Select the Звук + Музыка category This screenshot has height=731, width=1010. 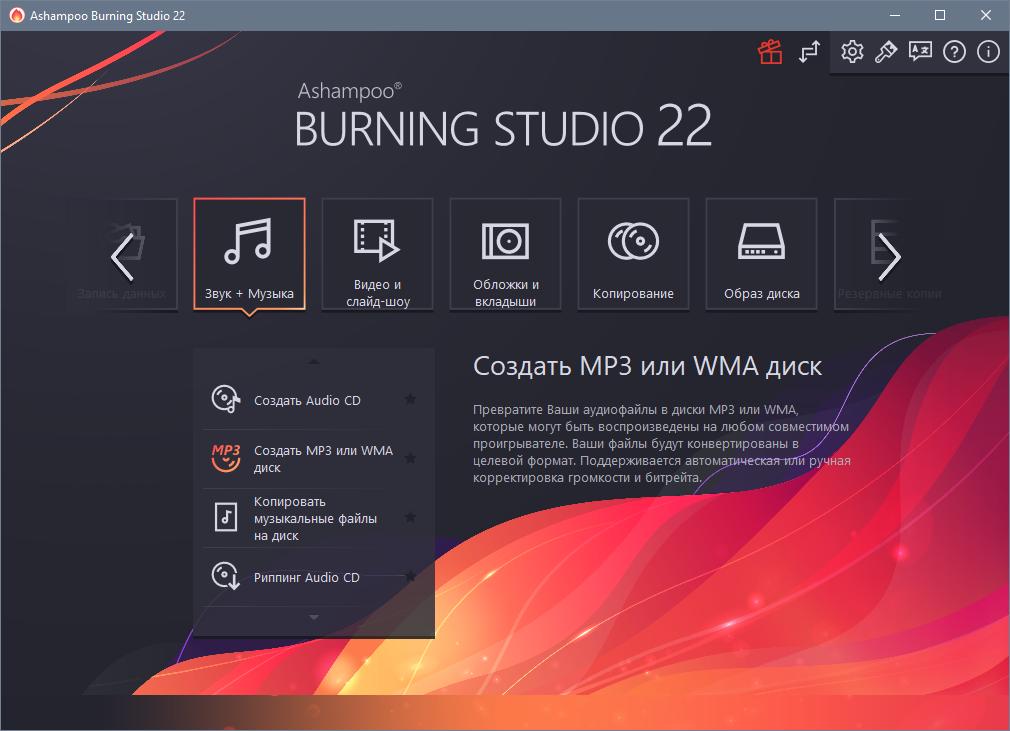(249, 254)
